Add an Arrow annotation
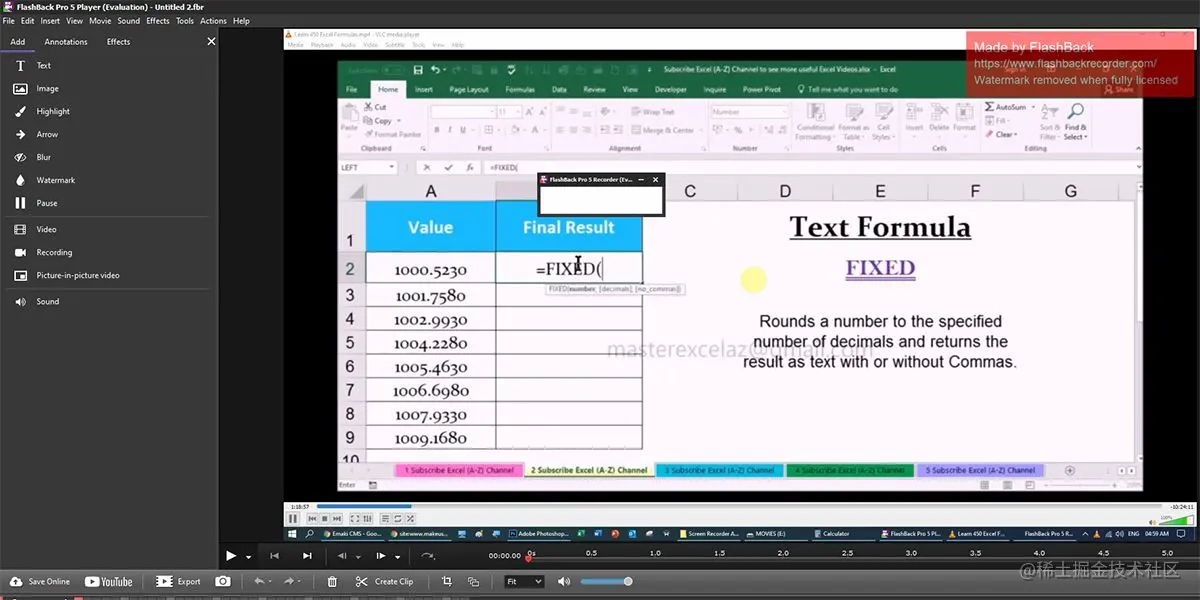The image size is (1200, 600). 36,135
